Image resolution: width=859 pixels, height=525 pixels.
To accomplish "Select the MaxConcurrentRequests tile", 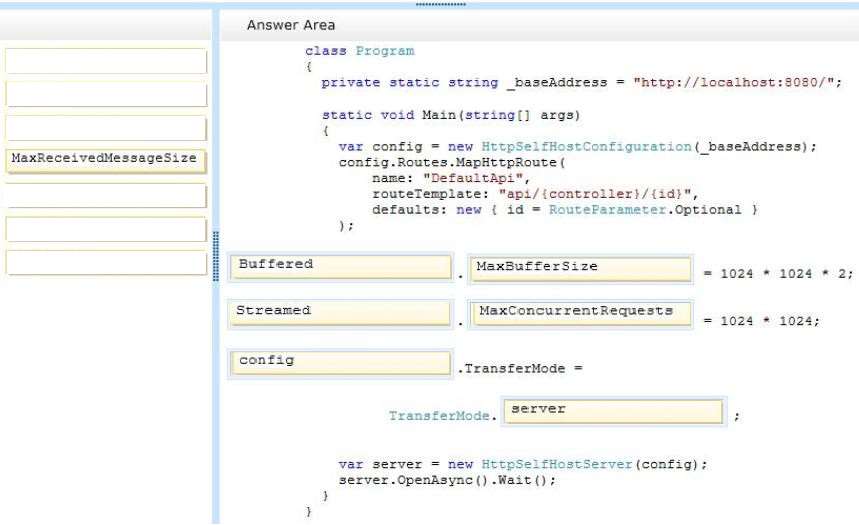I will tap(581, 315).
